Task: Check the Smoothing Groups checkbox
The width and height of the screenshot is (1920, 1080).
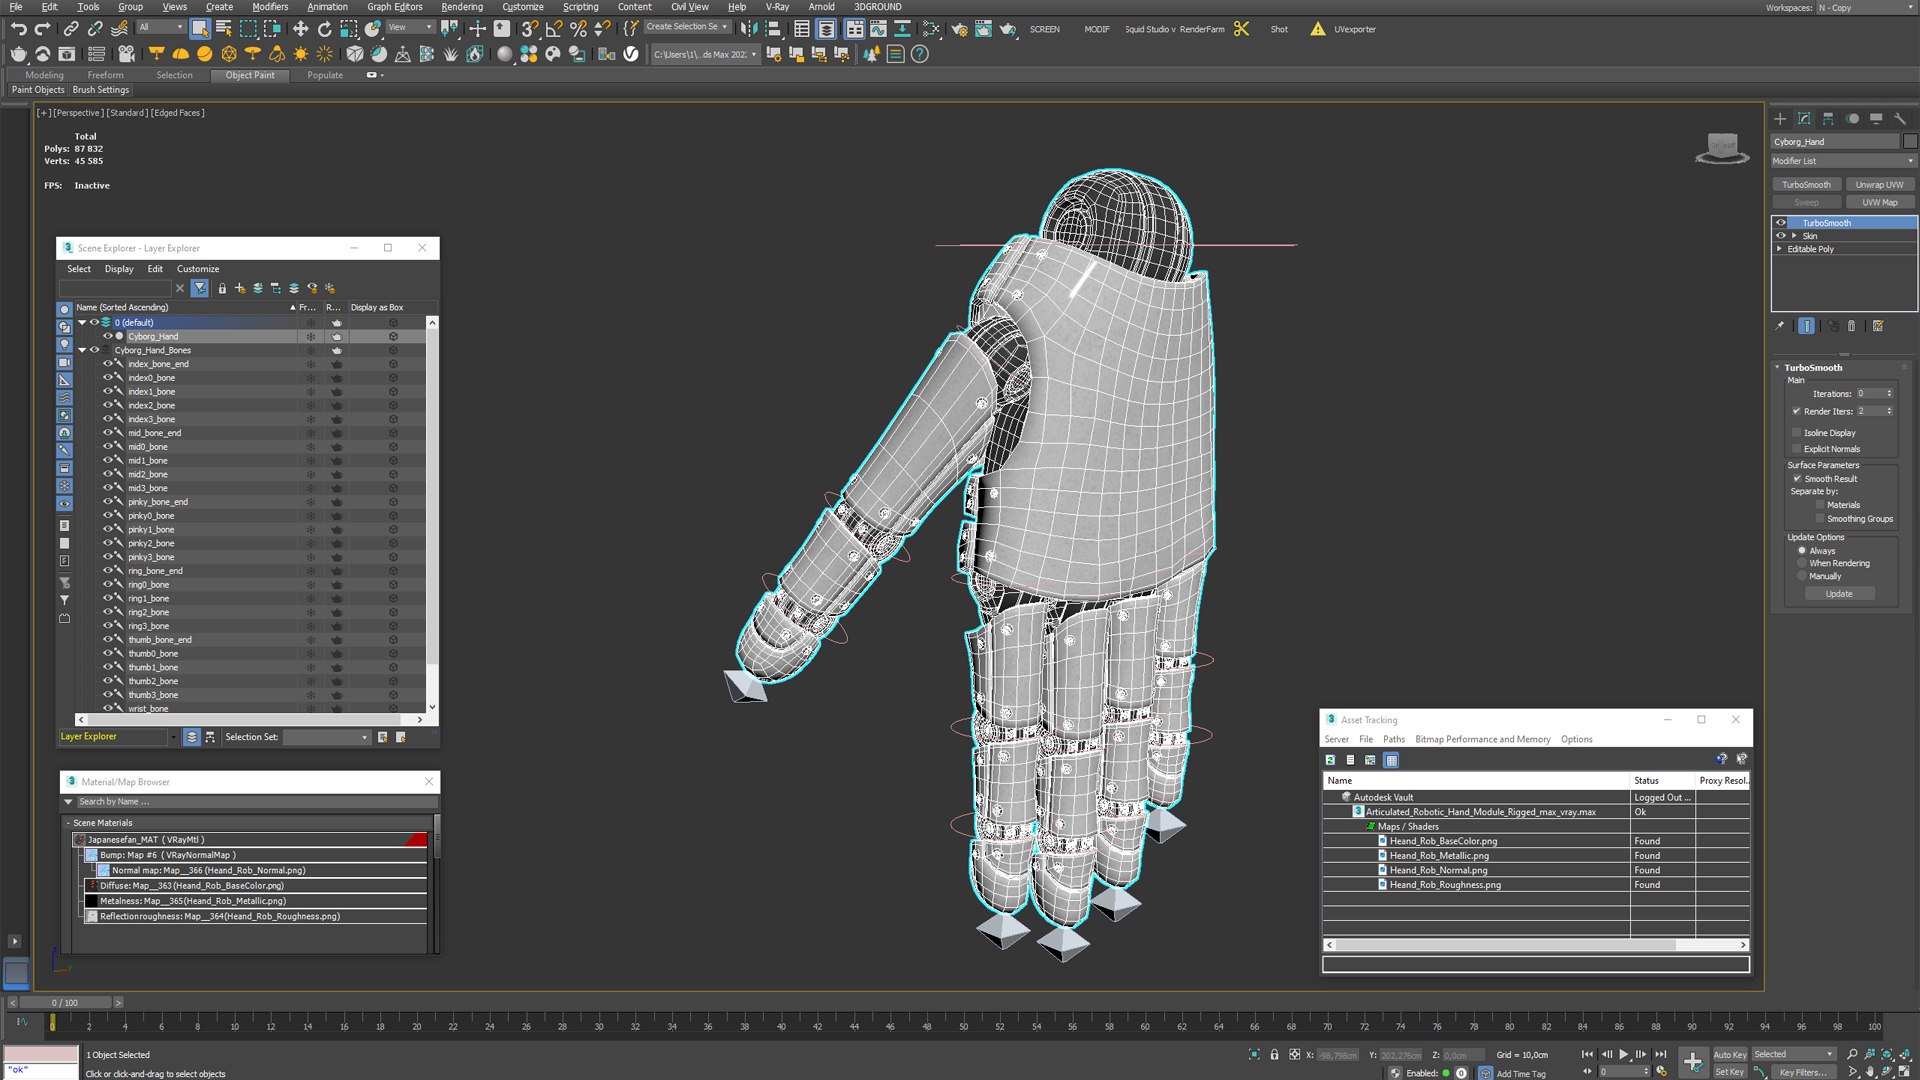Action: coord(1820,519)
